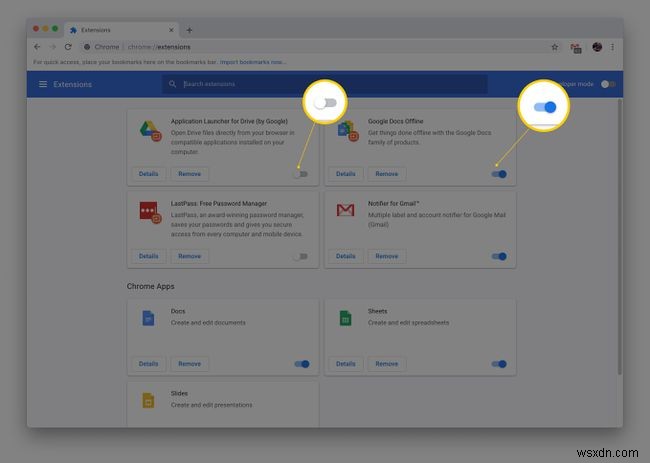This screenshot has height=463, width=650.
Task: Remove Application Launcher for Drive
Action: (x=189, y=174)
